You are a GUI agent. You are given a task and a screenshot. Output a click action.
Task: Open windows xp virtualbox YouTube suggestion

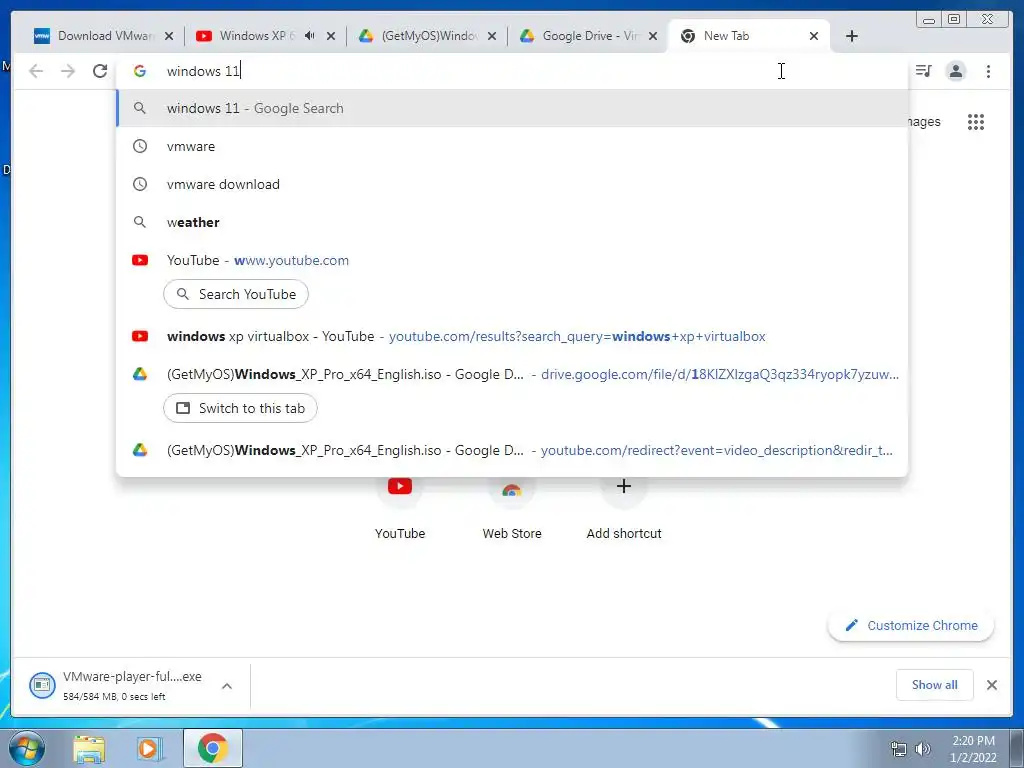(513, 336)
